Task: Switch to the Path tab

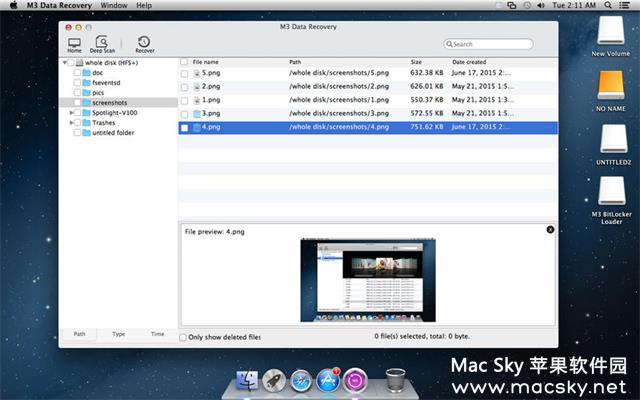Action: pos(79,334)
